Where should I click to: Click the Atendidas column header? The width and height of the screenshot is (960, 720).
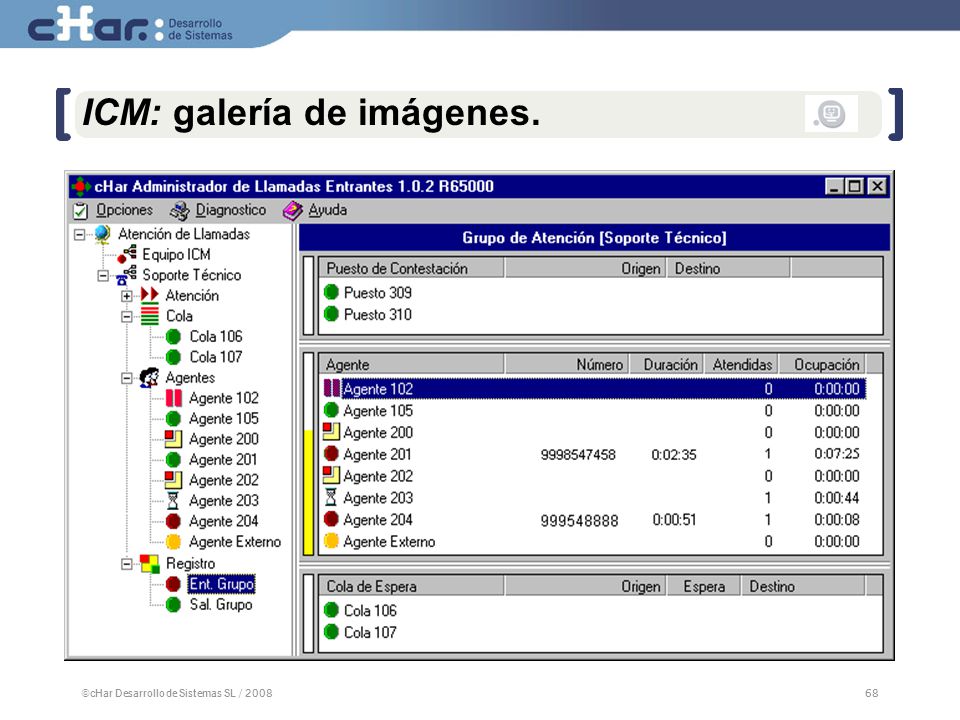click(741, 364)
